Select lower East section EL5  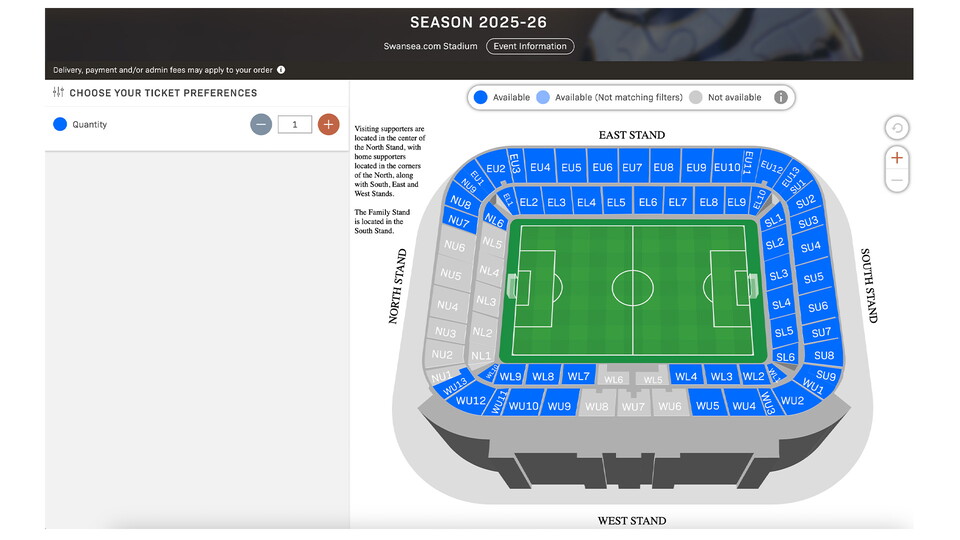[616, 203]
